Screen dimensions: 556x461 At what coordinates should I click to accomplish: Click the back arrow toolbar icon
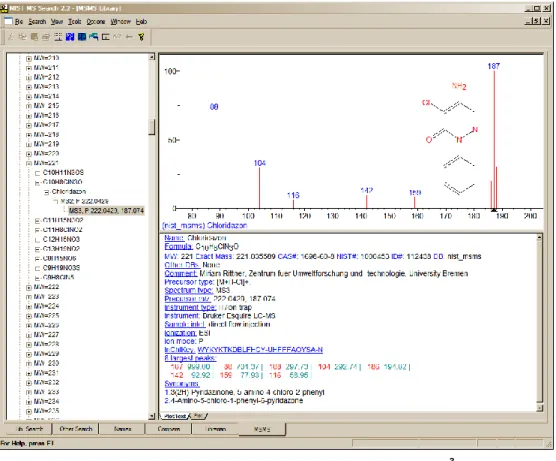[129, 37]
